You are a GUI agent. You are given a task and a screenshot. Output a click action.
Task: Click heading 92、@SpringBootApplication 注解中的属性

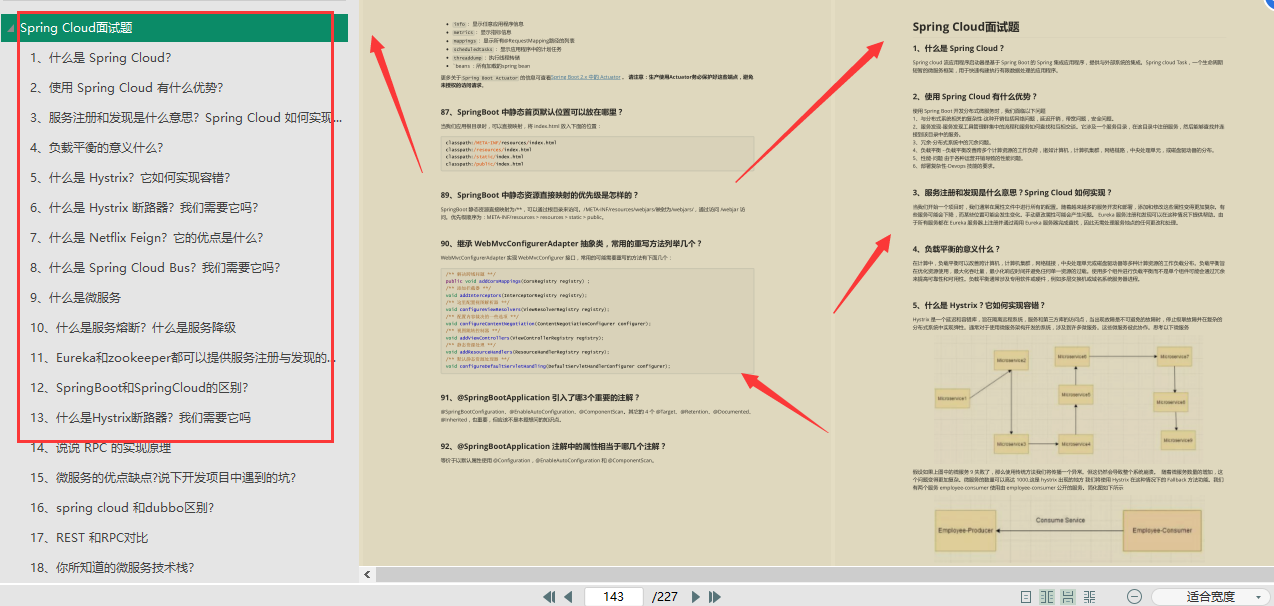(553, 446)
